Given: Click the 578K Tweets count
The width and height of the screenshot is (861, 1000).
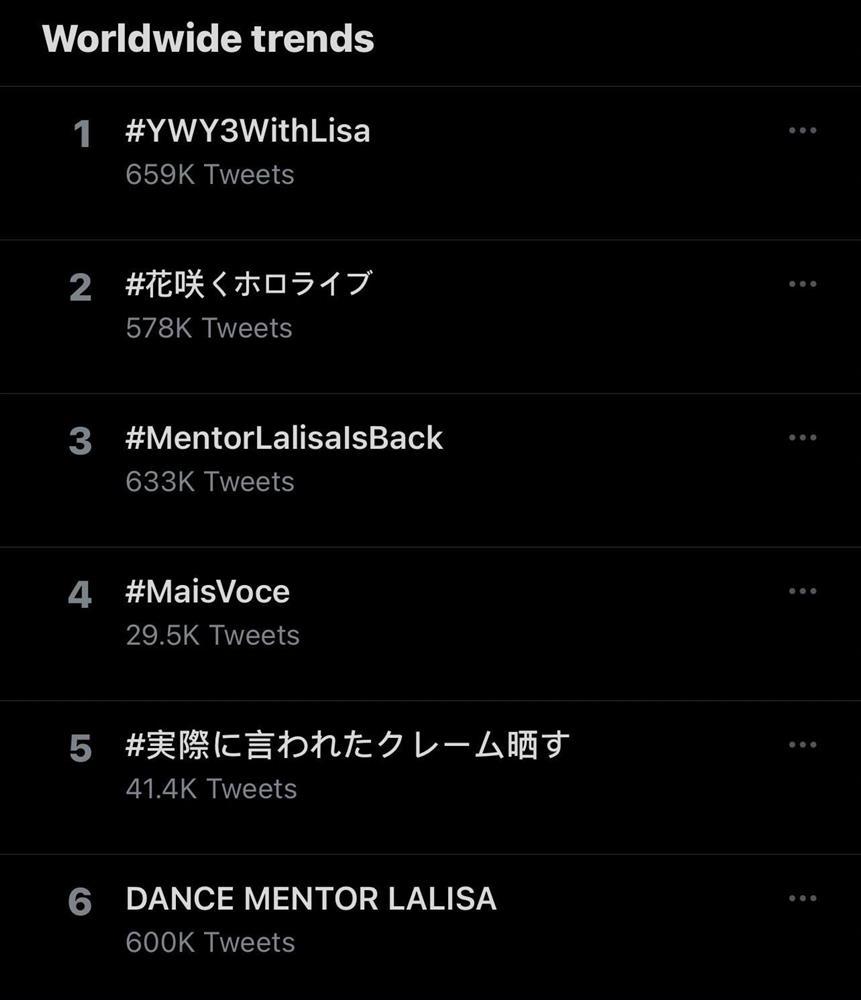Looking at the screenshot, I should [209, 328].
